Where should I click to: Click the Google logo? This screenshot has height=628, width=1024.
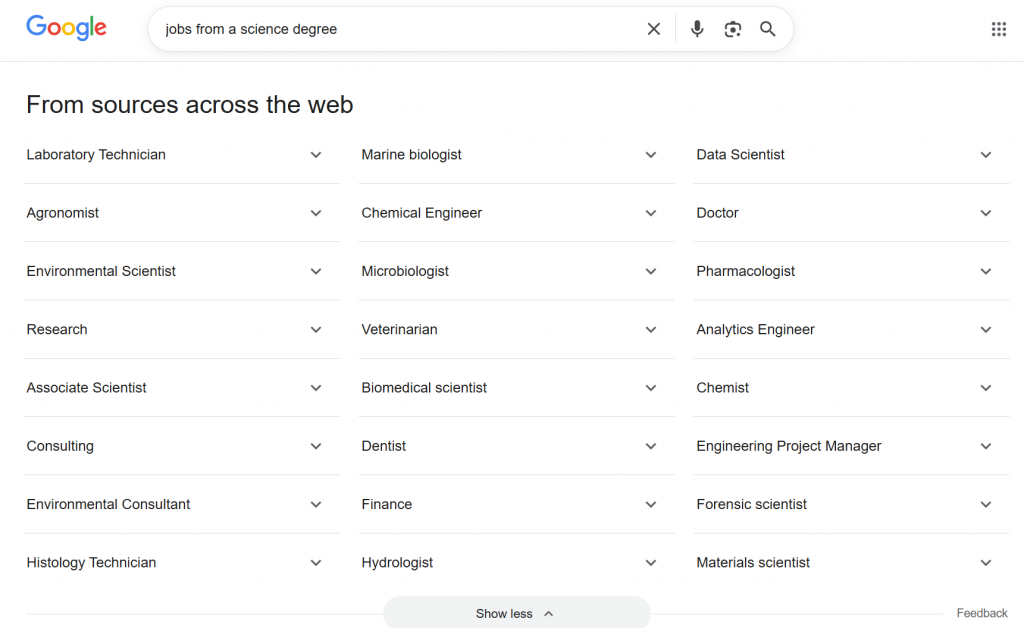pos(66,28)
